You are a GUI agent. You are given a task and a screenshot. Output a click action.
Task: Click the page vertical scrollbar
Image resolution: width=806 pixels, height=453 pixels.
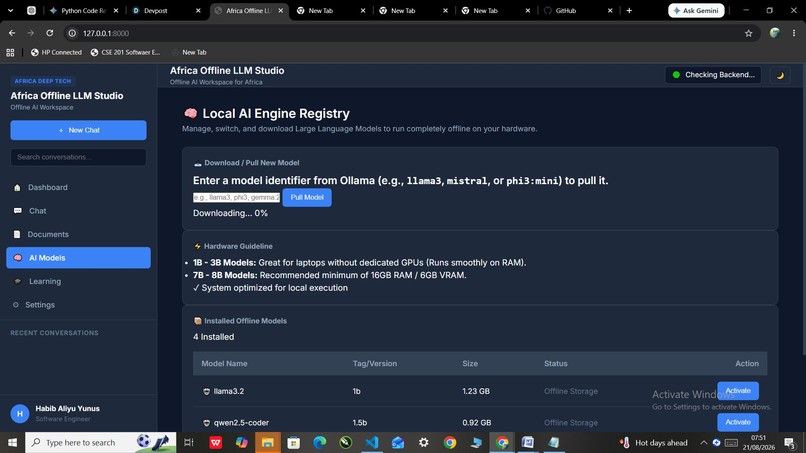[x=803, y=210]
